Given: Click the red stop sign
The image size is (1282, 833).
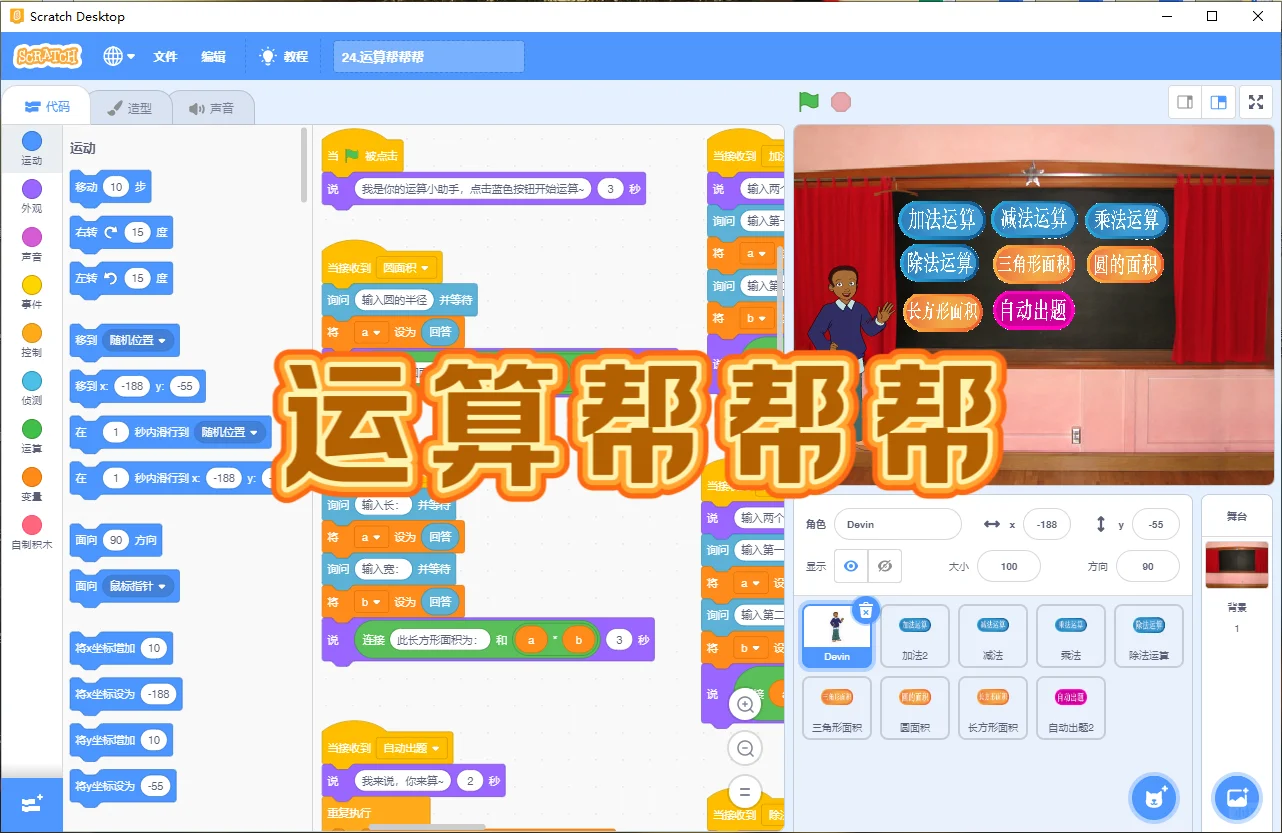Looking at the screenshot, I should click(x=840, y=101).
